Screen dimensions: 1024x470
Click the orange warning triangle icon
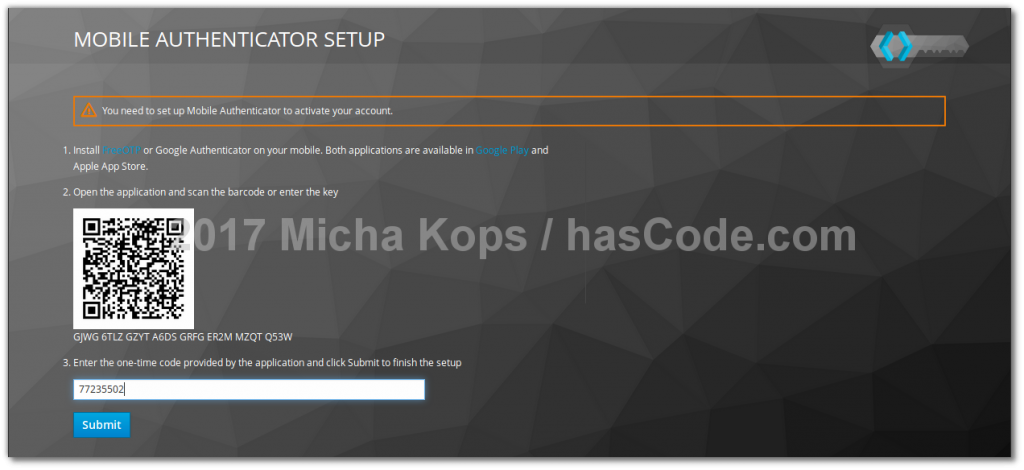click(89, 110)
